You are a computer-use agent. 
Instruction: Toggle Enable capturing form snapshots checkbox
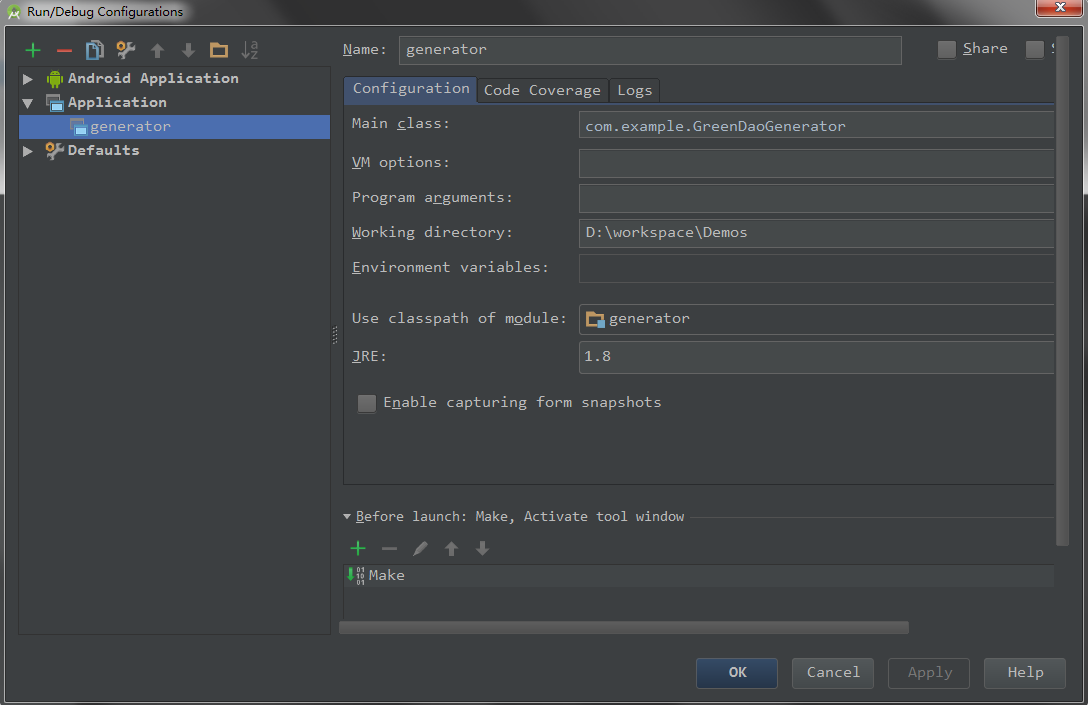pos(367,403)
